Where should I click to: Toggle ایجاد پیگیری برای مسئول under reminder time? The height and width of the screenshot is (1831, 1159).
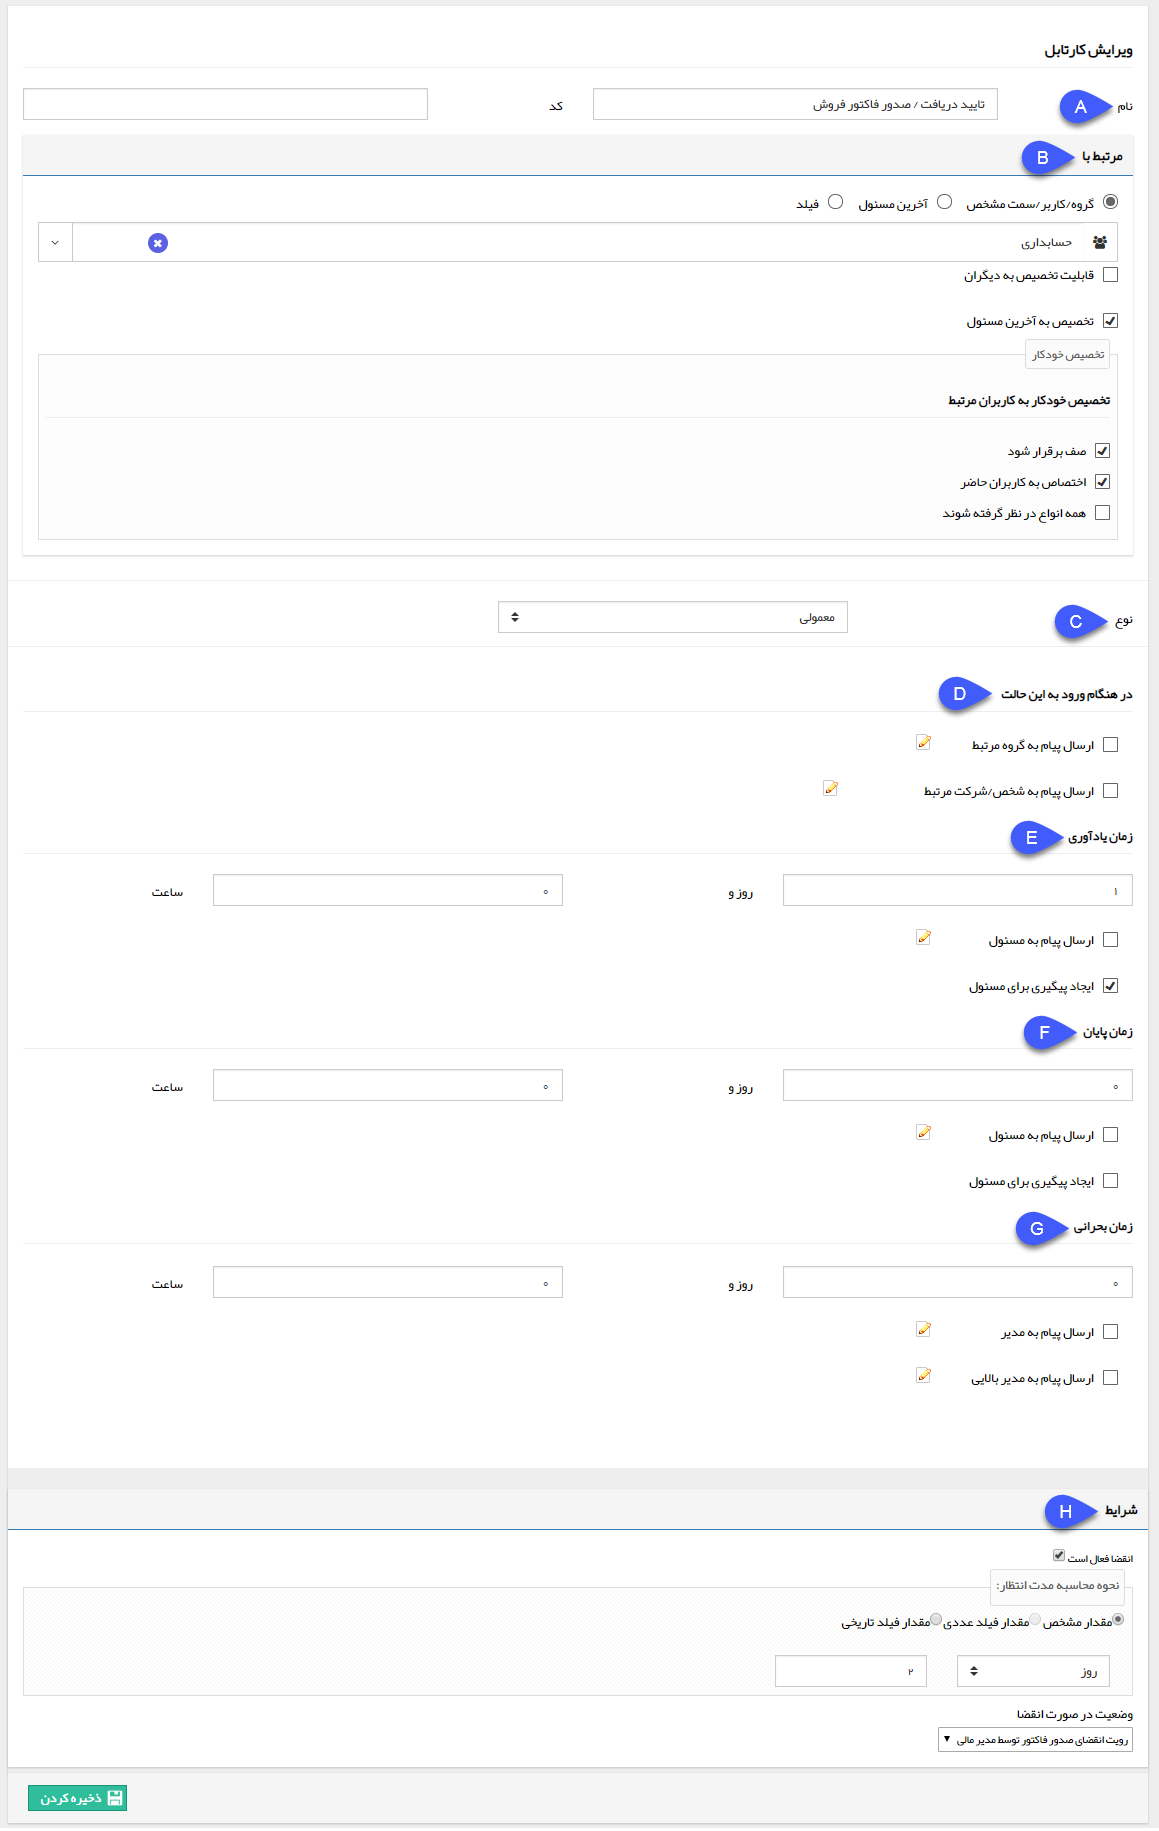[1110, 986]
